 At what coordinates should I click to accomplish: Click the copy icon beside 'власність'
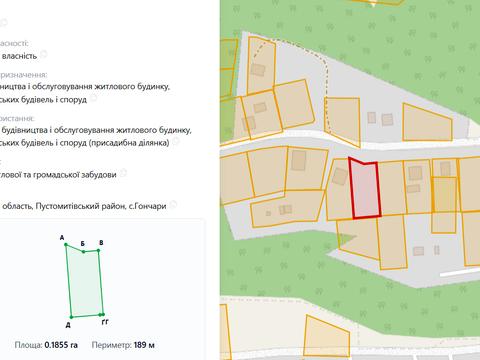(x=43, y=54)
